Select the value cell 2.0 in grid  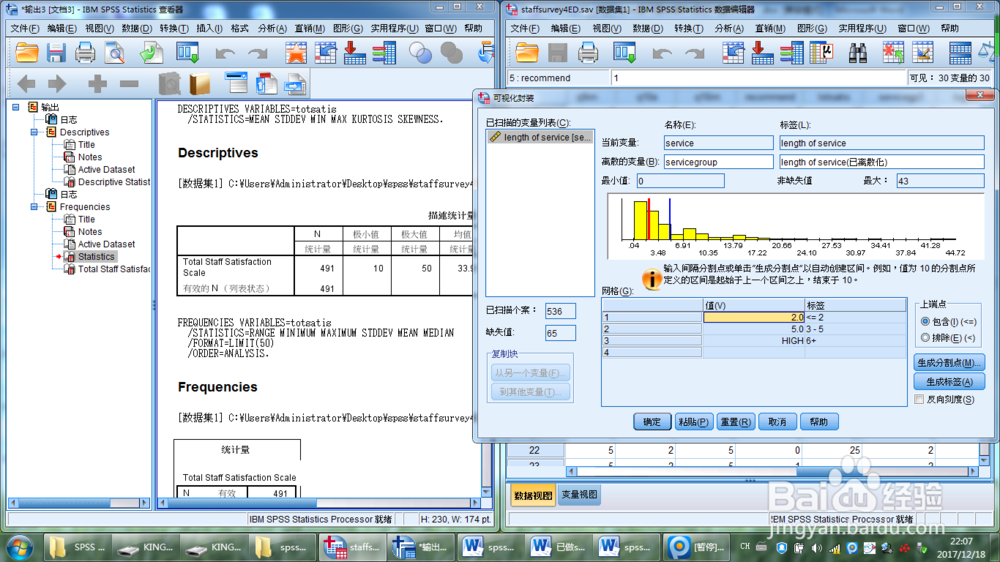tap(754, 317)
